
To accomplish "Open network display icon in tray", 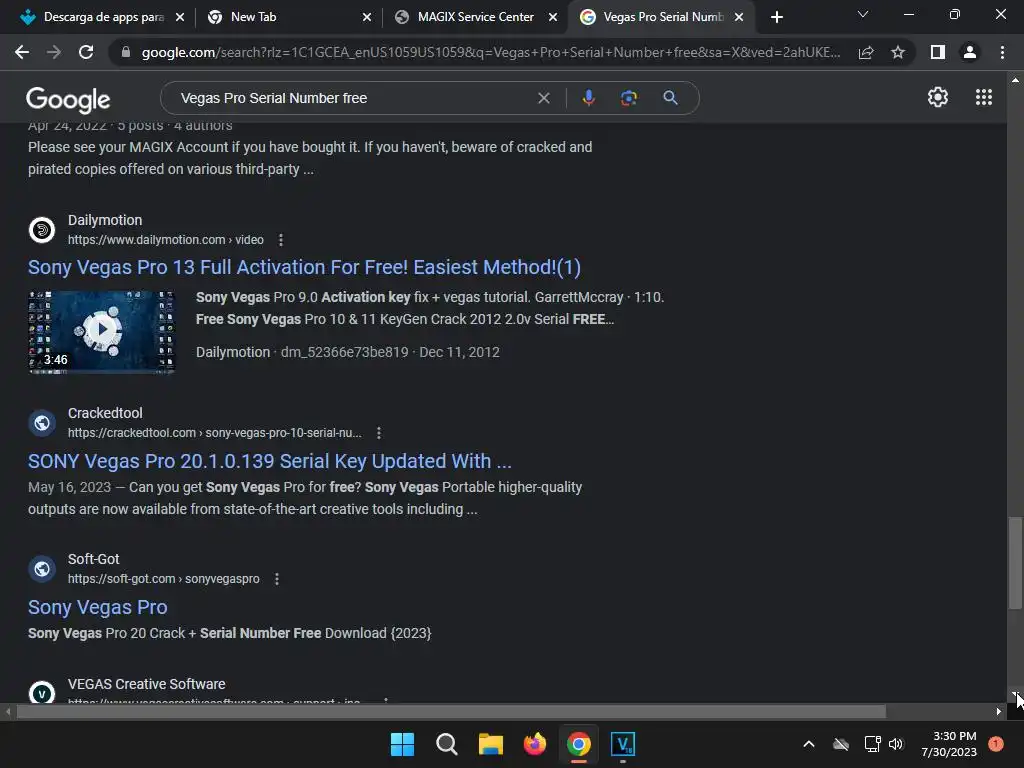I will click(x=872, y=744).
